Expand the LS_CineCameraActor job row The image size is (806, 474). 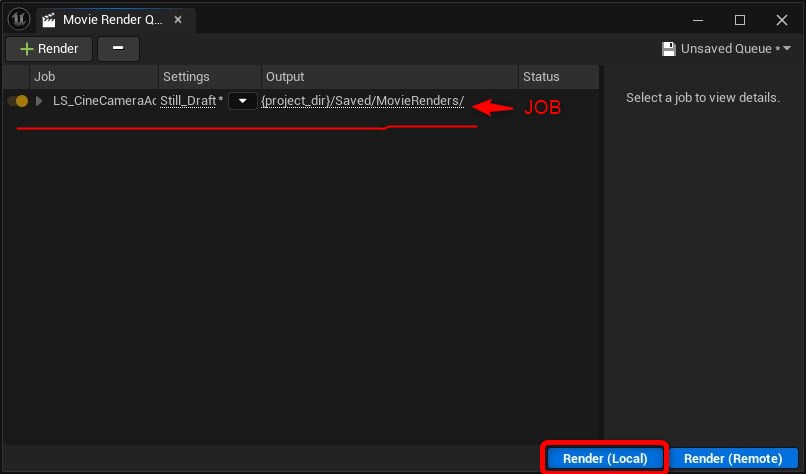pos(39,101)
